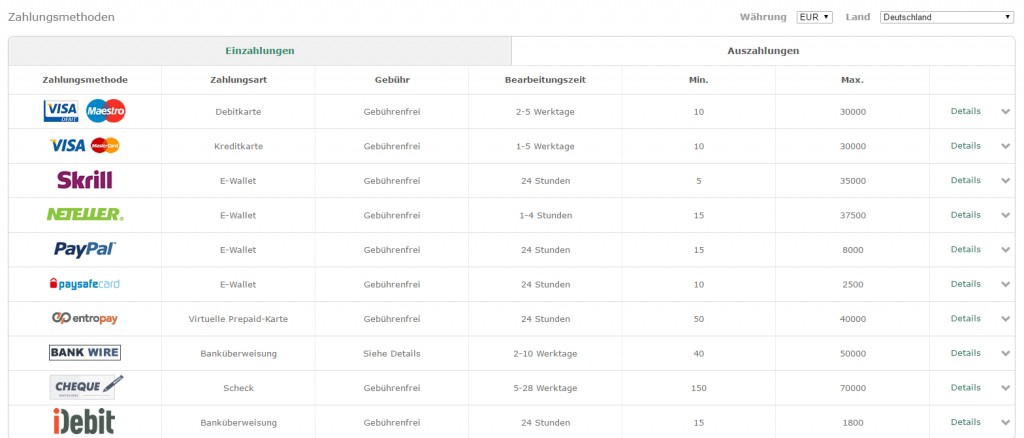Open the Währung EUR dropdown
The height and width of the screenshot is (438, 1024).
pos(815,17)
